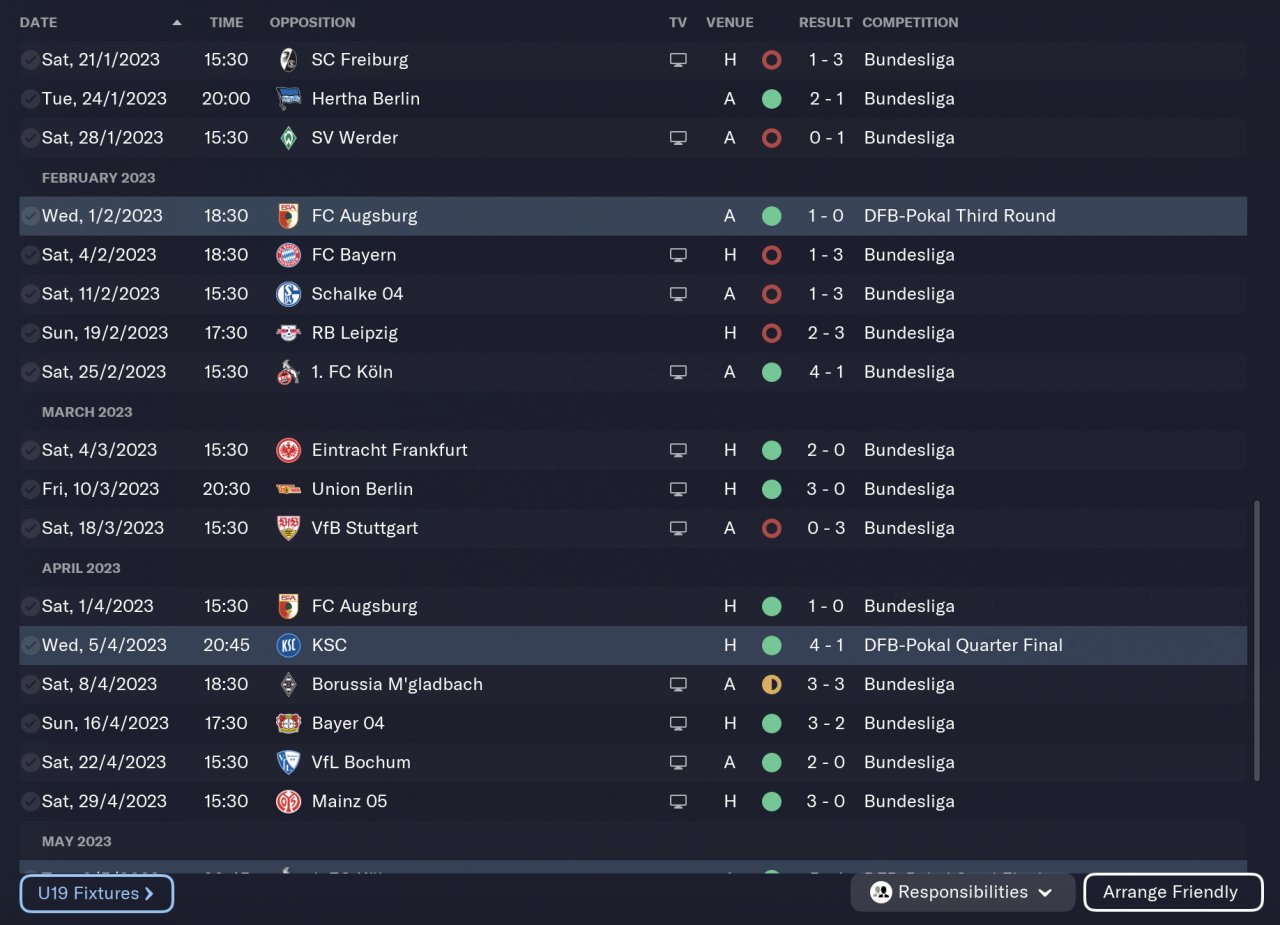Click the Eintracht Frankfurt crest icon
This screenshot has width=1280, height=925.
(x=288, y=450)
